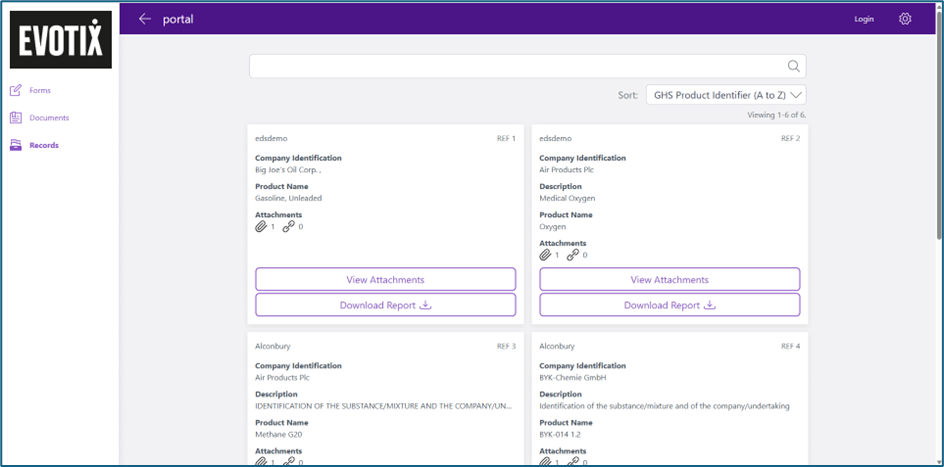This screenshot has height=467, width=944.
Task: Click the back arrow beside portal
Action: coord(145,19)
